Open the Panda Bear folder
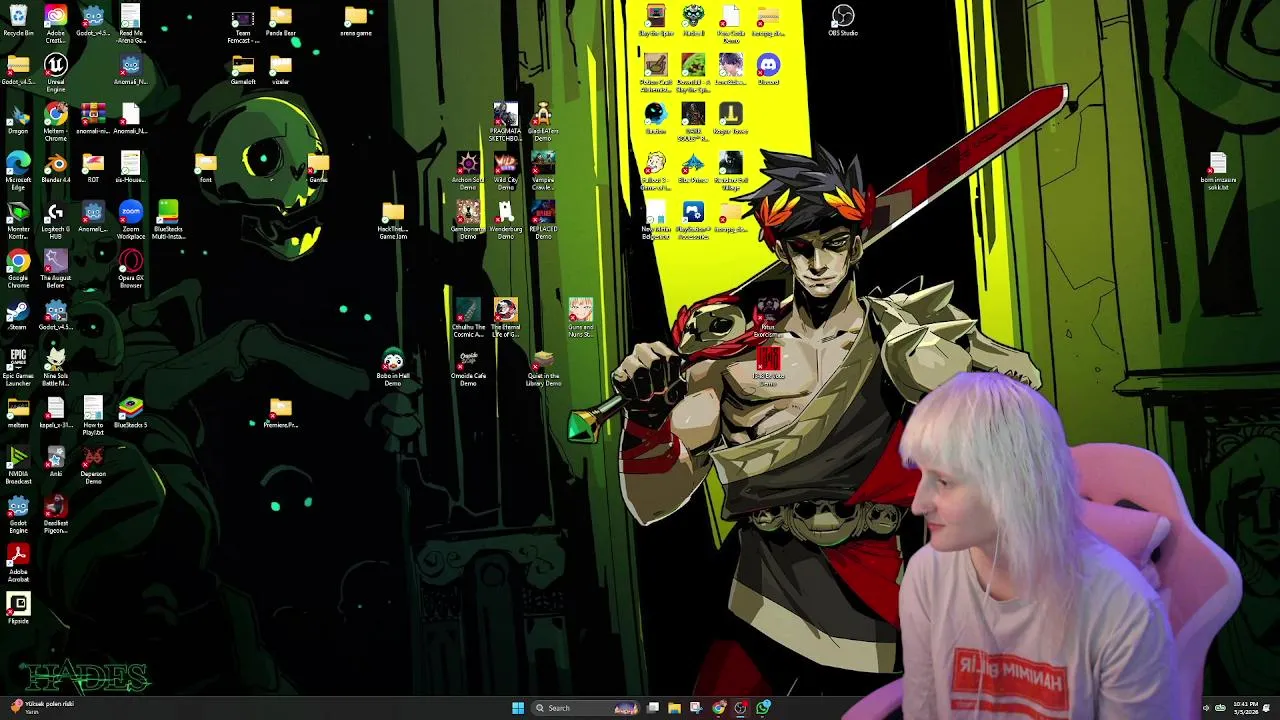Screen dimensions: 1280x720 click(x=281, y=21)
